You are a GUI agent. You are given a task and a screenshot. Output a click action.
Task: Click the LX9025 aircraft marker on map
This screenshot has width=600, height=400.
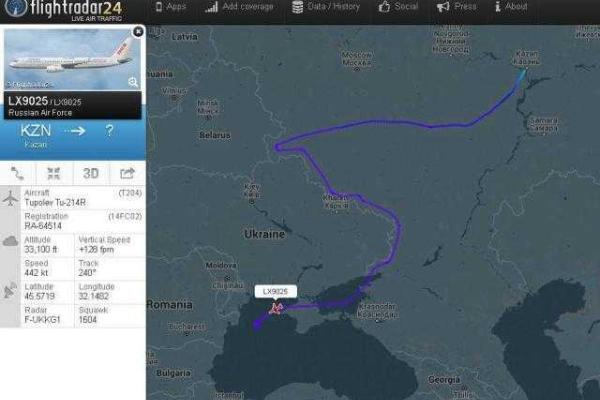click(276, 308)
